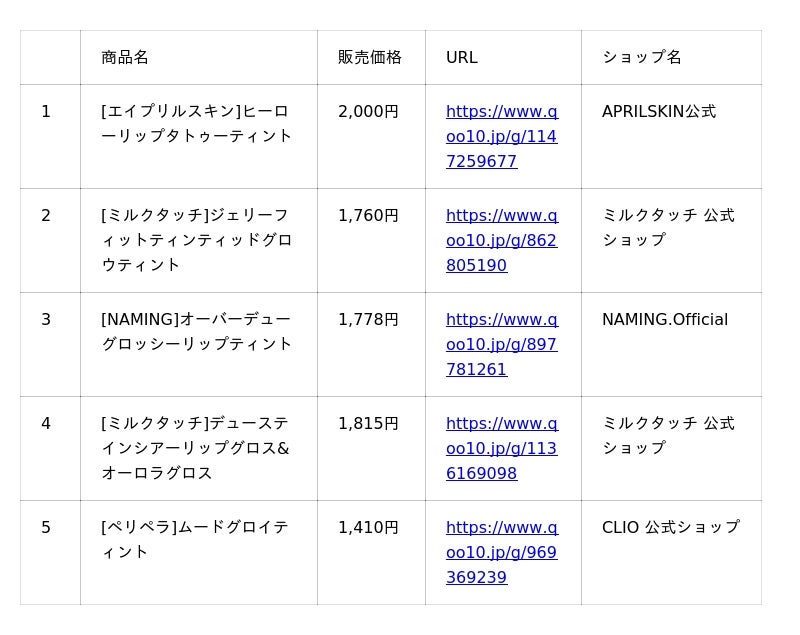Click the 商品名 column header
The height and width of the screenshot is (635, 800).
click(x=125, y=57)
